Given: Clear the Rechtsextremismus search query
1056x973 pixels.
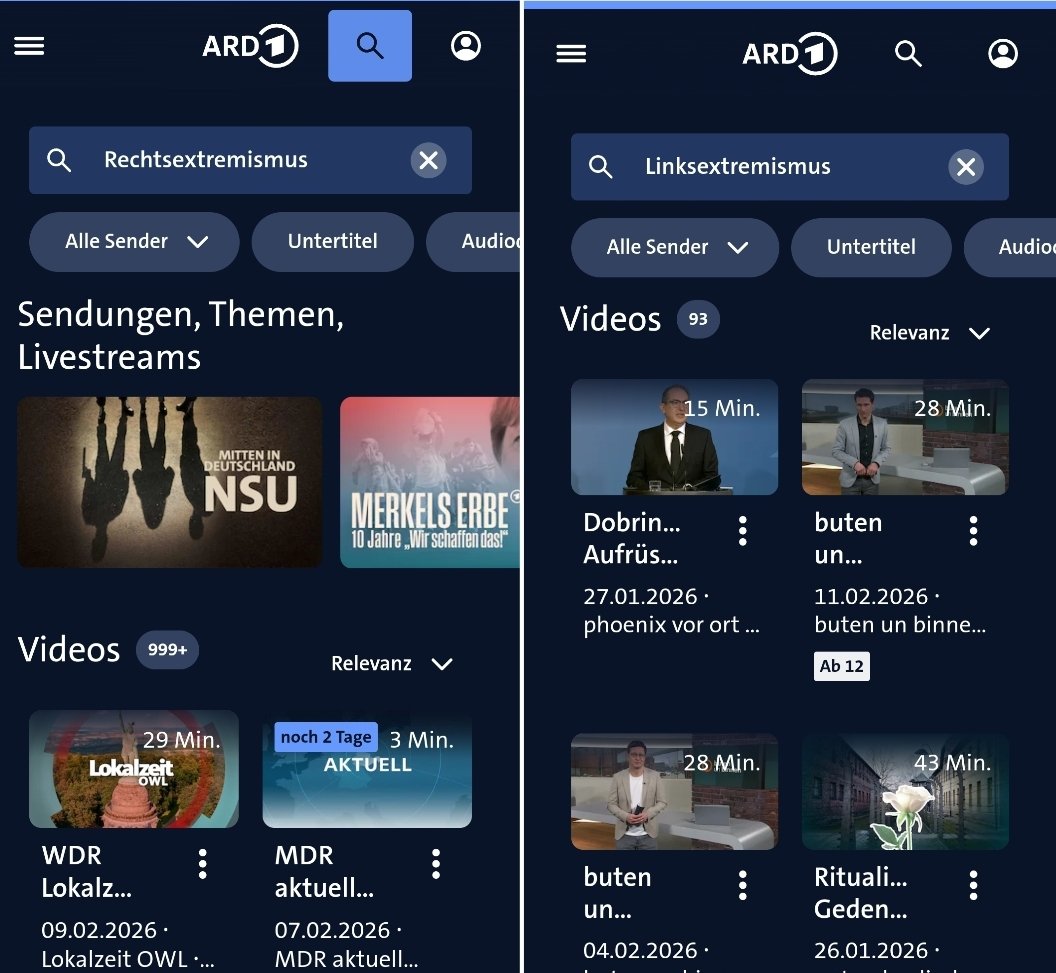Looking at the screenshot, I should coord(428,160).
